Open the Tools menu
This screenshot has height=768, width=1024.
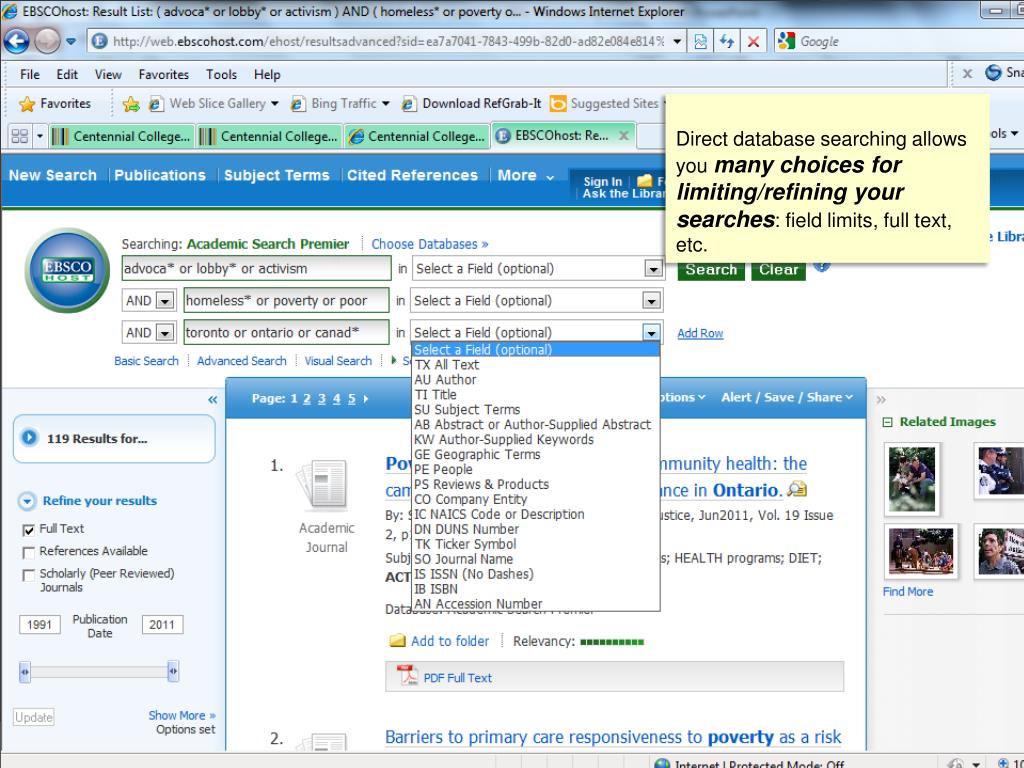[x=221, y=74]
